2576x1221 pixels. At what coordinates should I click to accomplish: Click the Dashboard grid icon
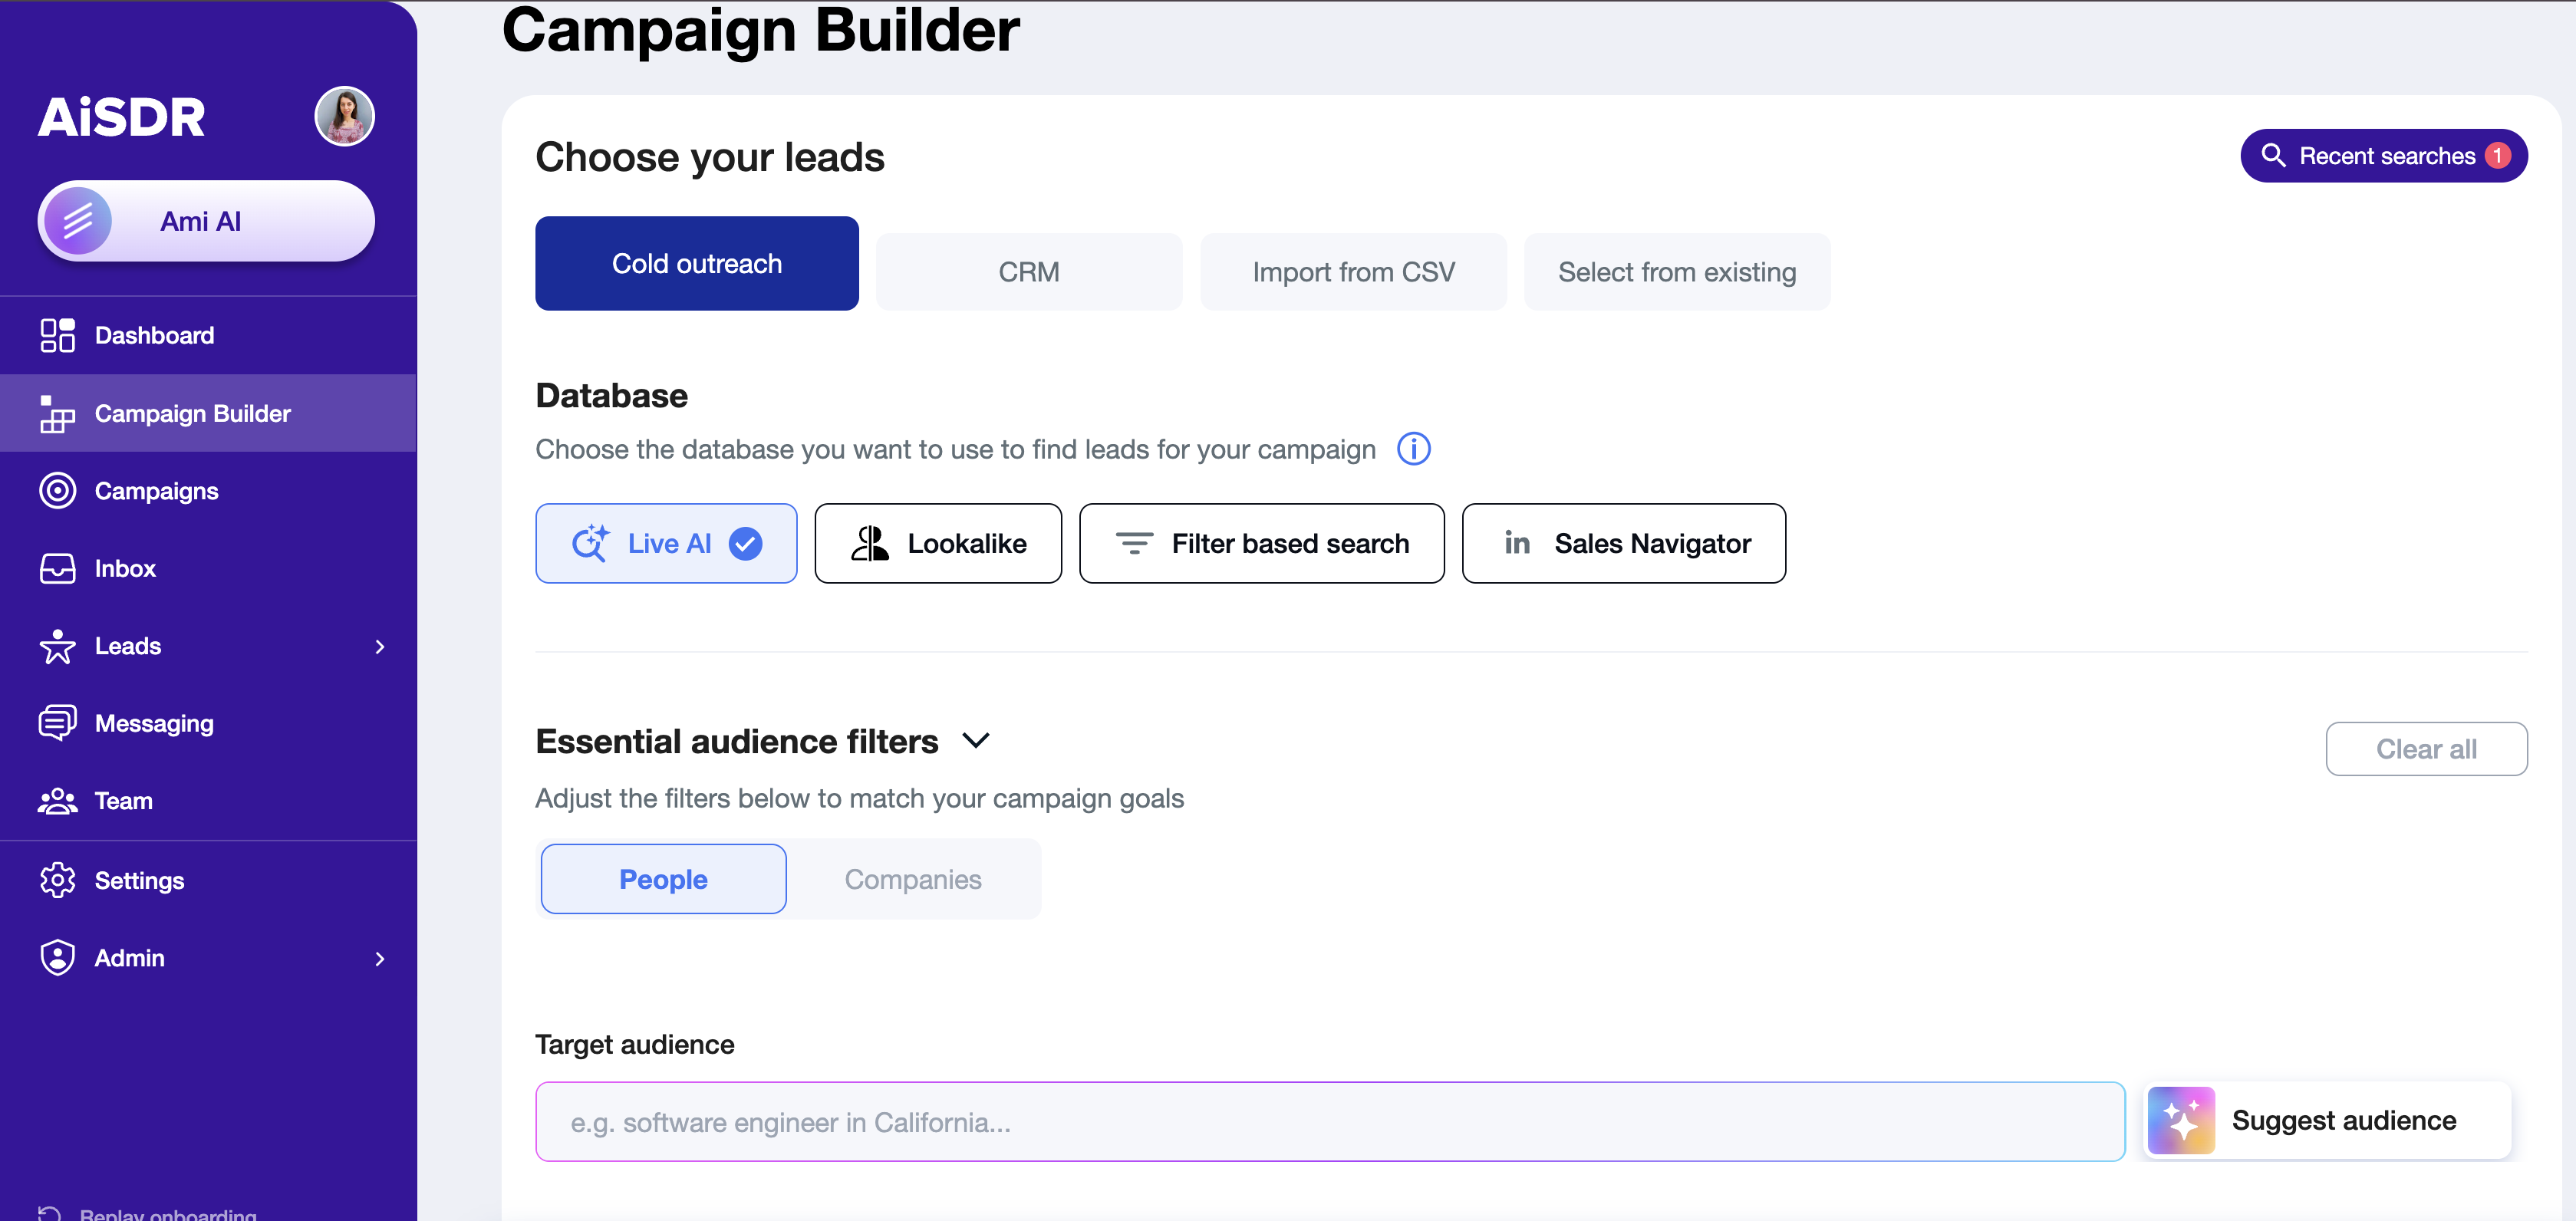pyautogui.click(x=57, y=335)
